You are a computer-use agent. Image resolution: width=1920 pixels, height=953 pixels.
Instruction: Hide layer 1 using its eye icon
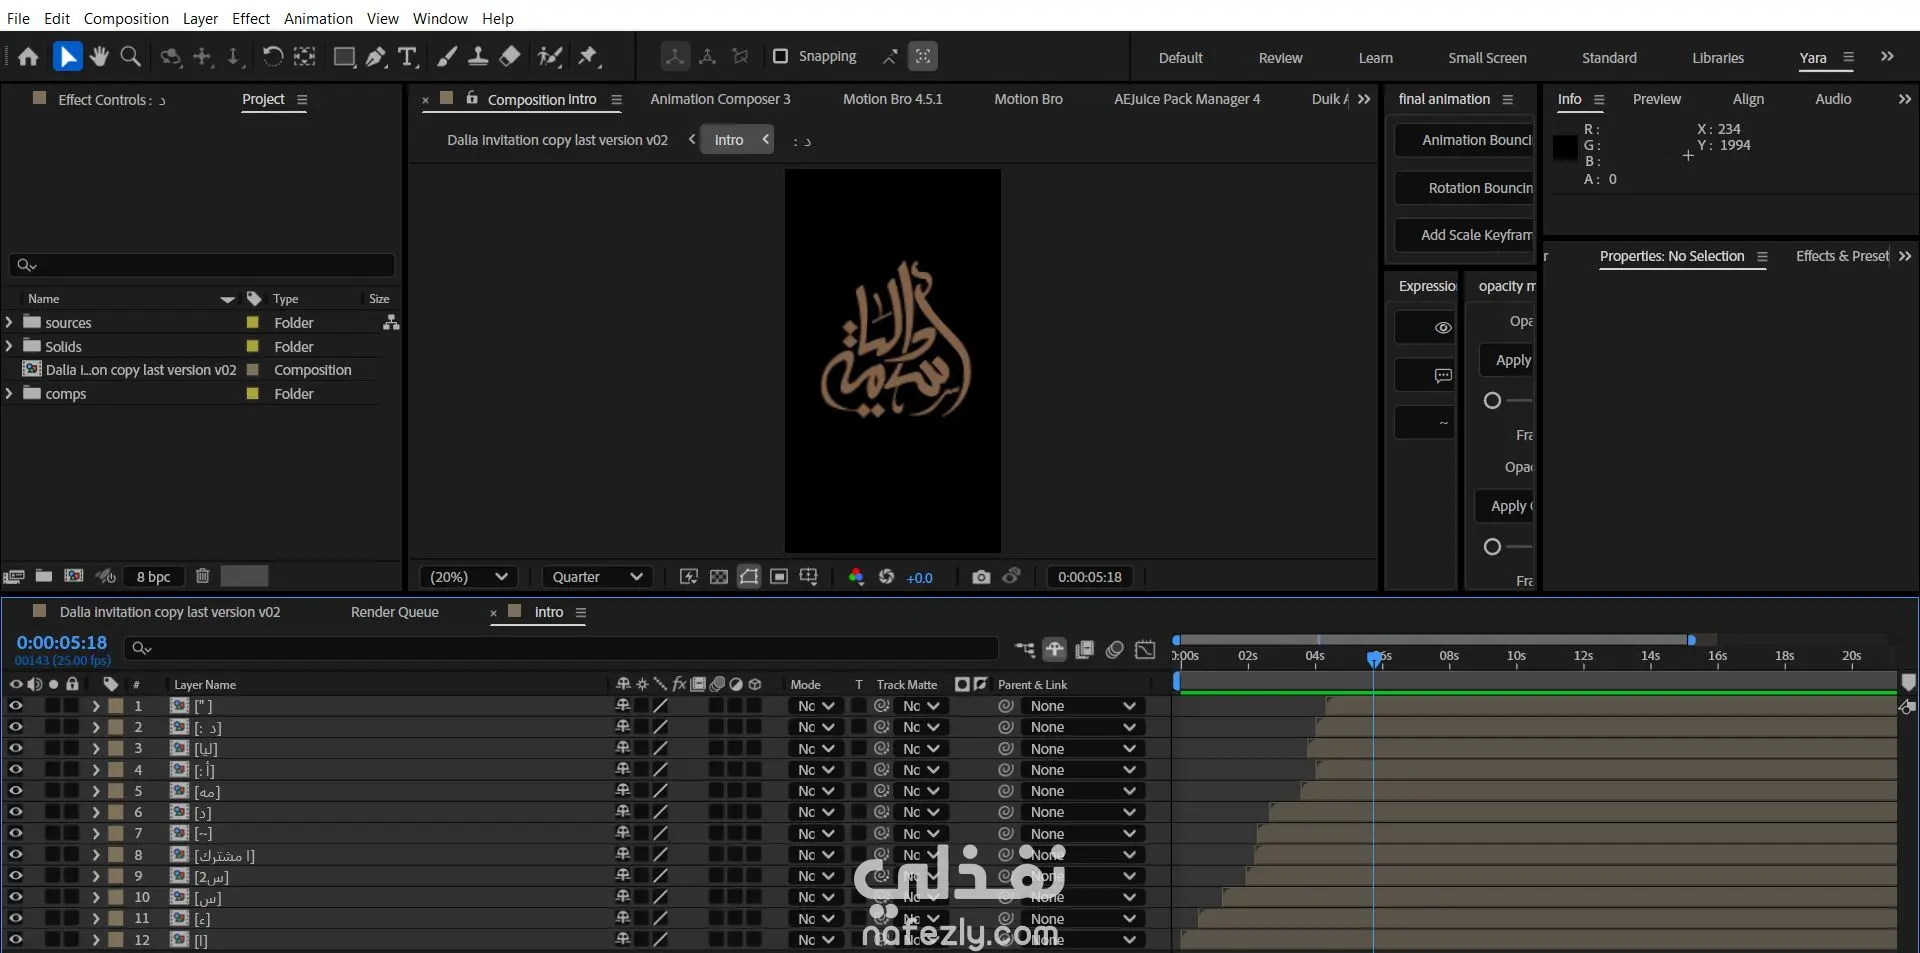(16, 706)
